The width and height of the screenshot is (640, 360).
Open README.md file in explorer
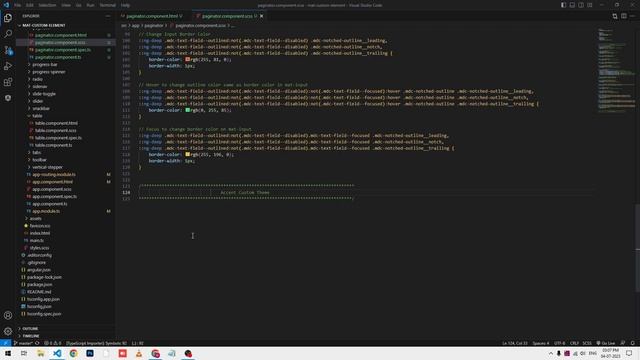pyautogui.click(x=39, y=292)
